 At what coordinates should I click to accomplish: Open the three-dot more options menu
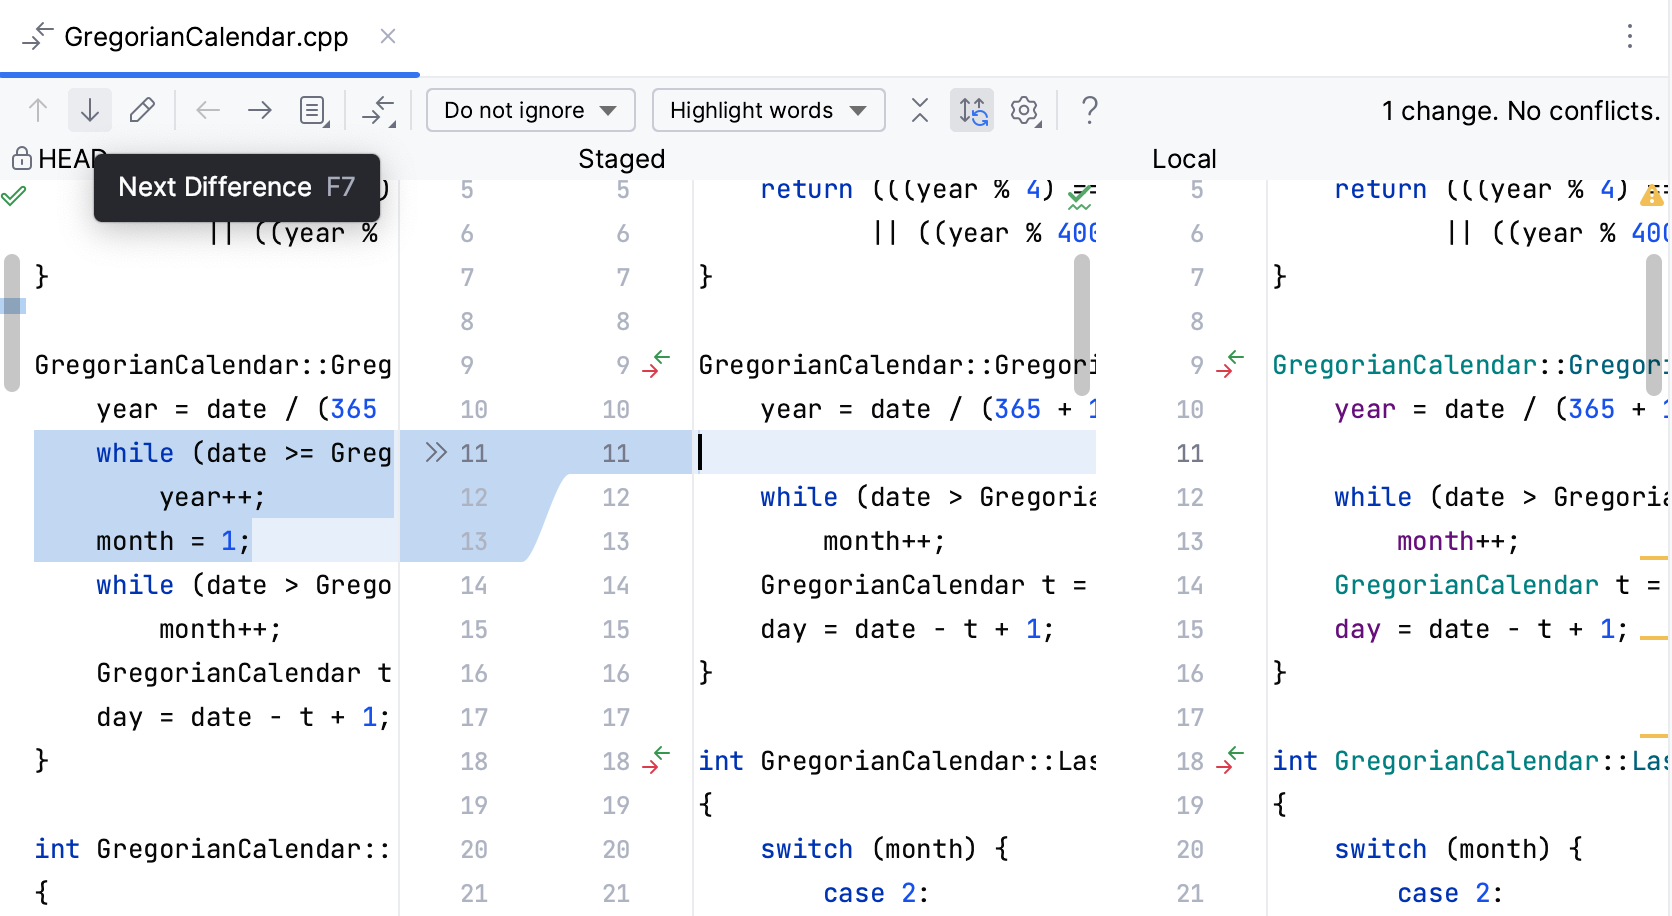point(1630,37)
